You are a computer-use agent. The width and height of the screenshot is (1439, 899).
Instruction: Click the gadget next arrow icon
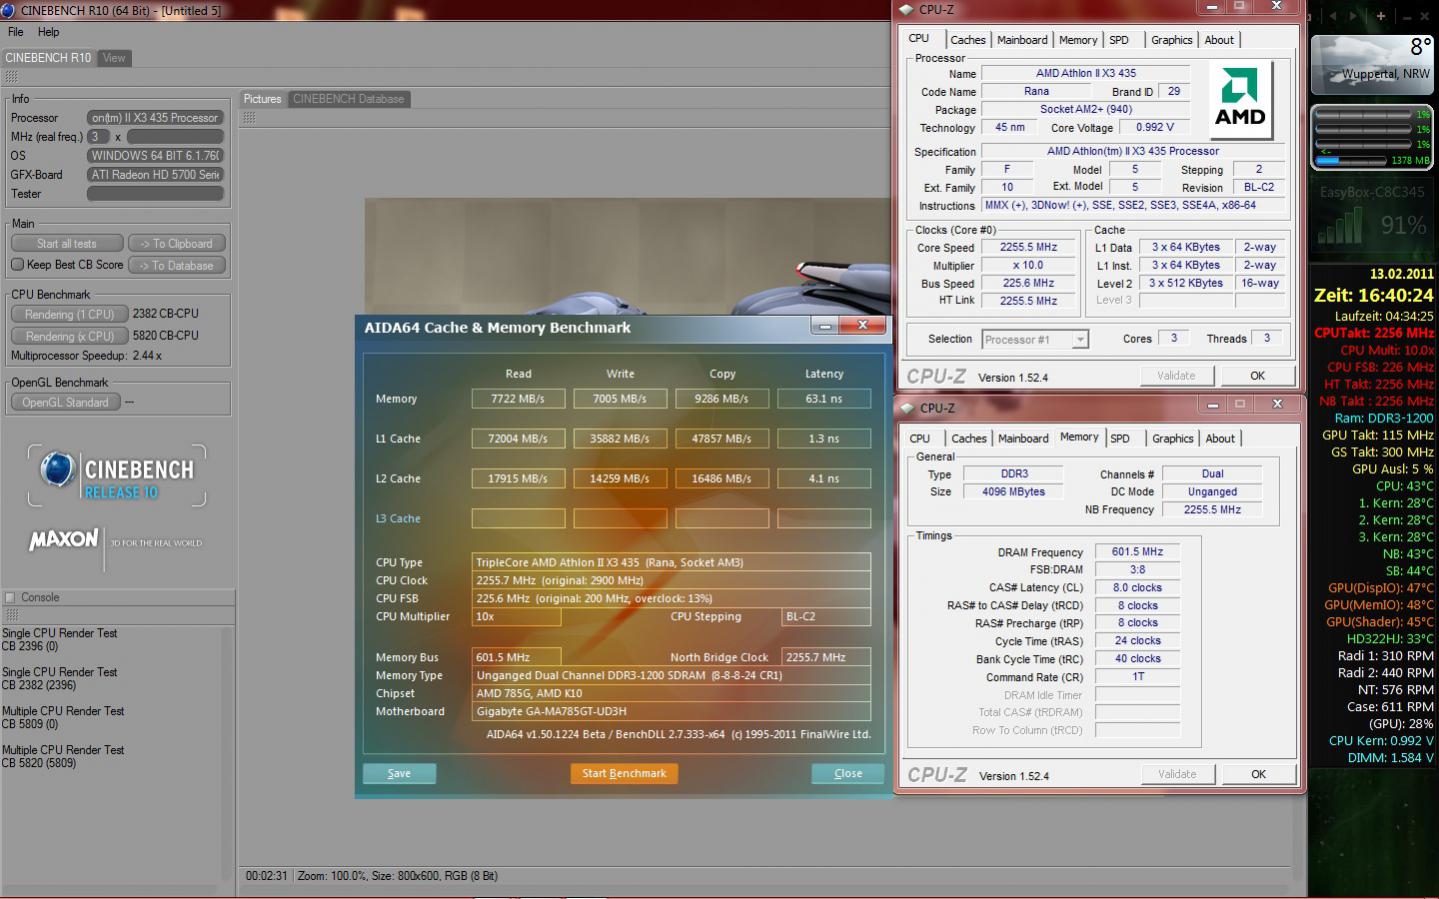1353,16
